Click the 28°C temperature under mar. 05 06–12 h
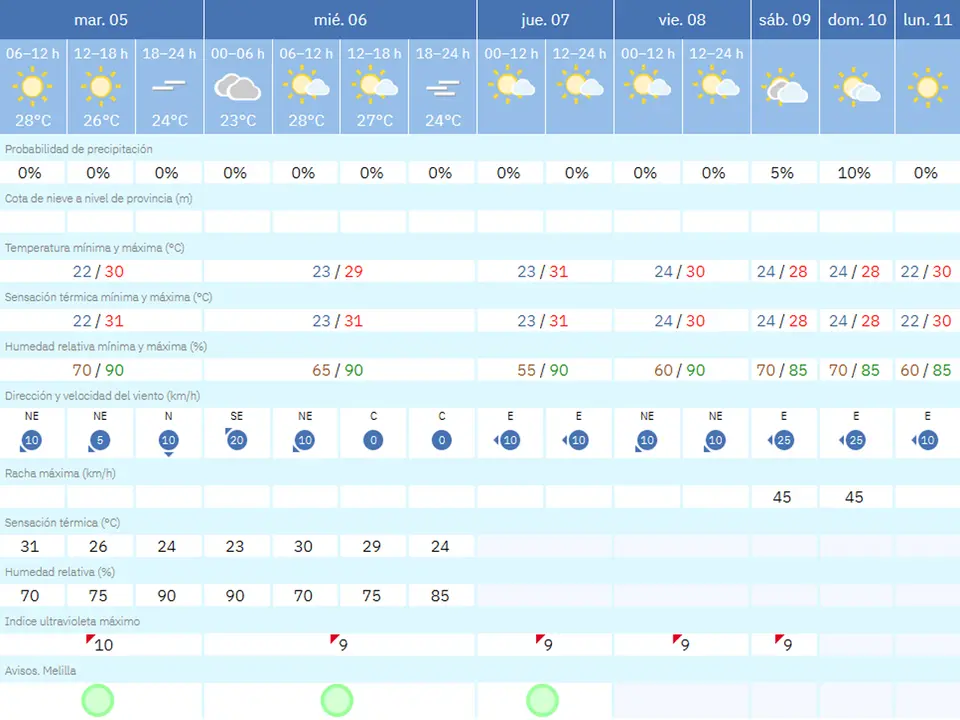960x720 pixels. point(33,121)
